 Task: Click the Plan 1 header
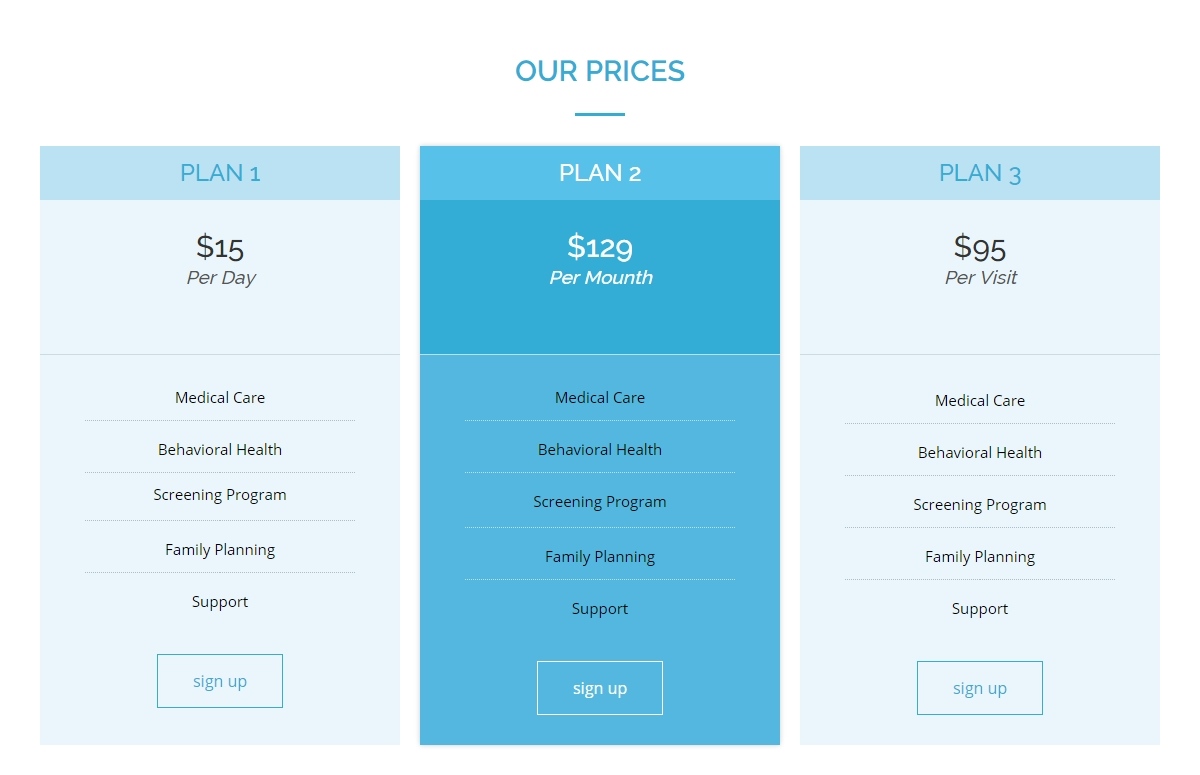point(220,173)
